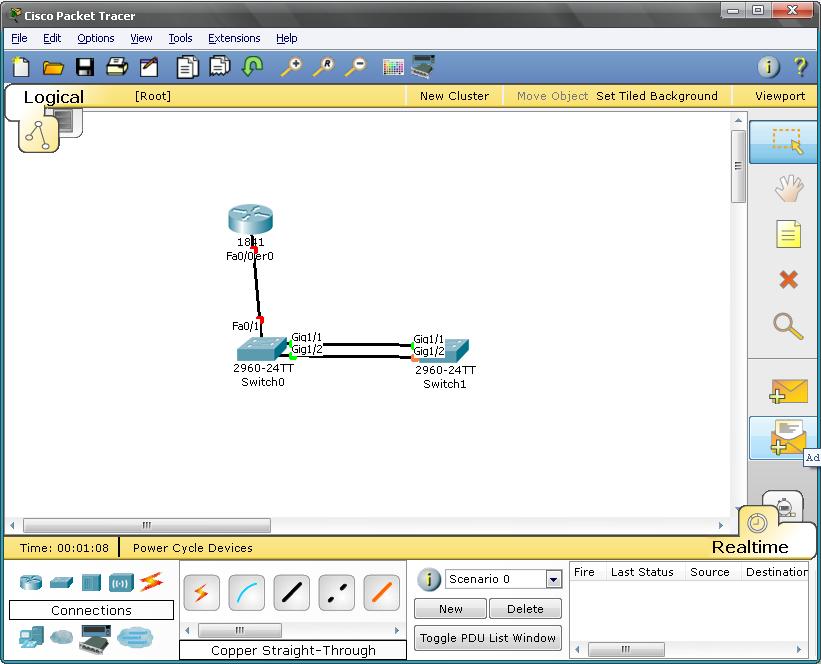Screen dimensions: 821x664
Task: Select the Hubs device category icon
Action: tap(91, 583)
